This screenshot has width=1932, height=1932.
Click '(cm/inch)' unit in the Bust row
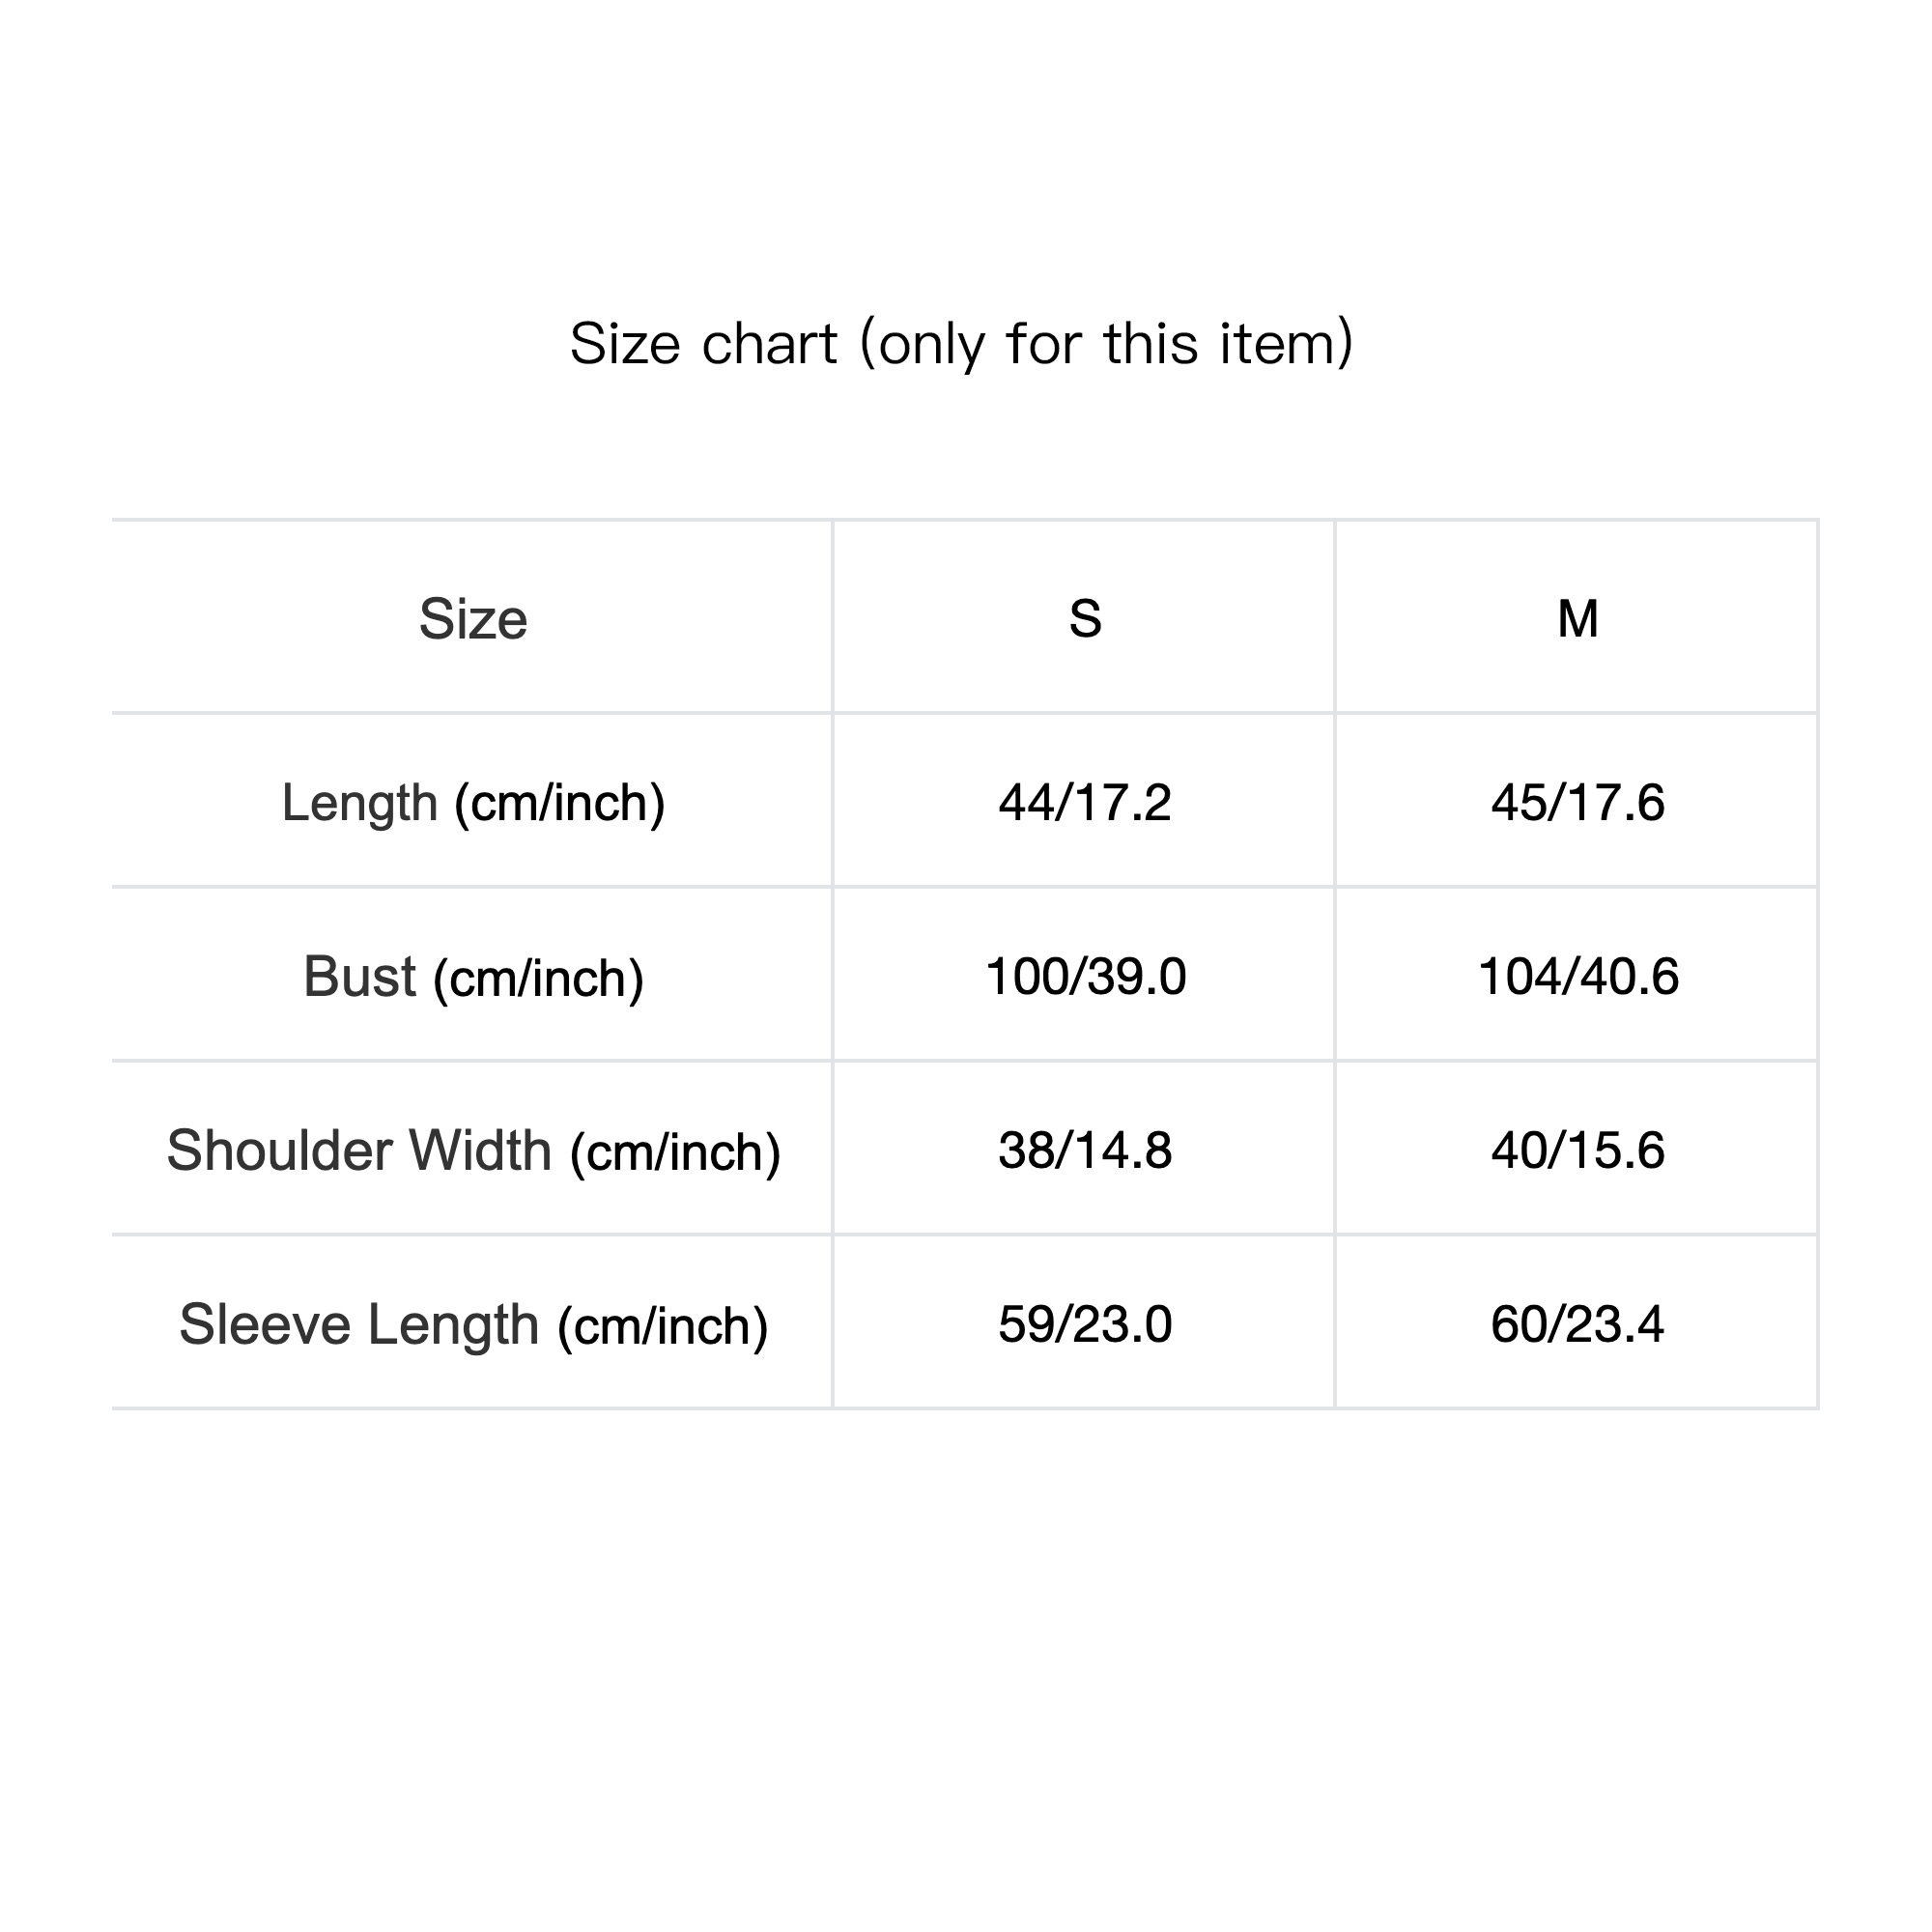pos(538,979)
